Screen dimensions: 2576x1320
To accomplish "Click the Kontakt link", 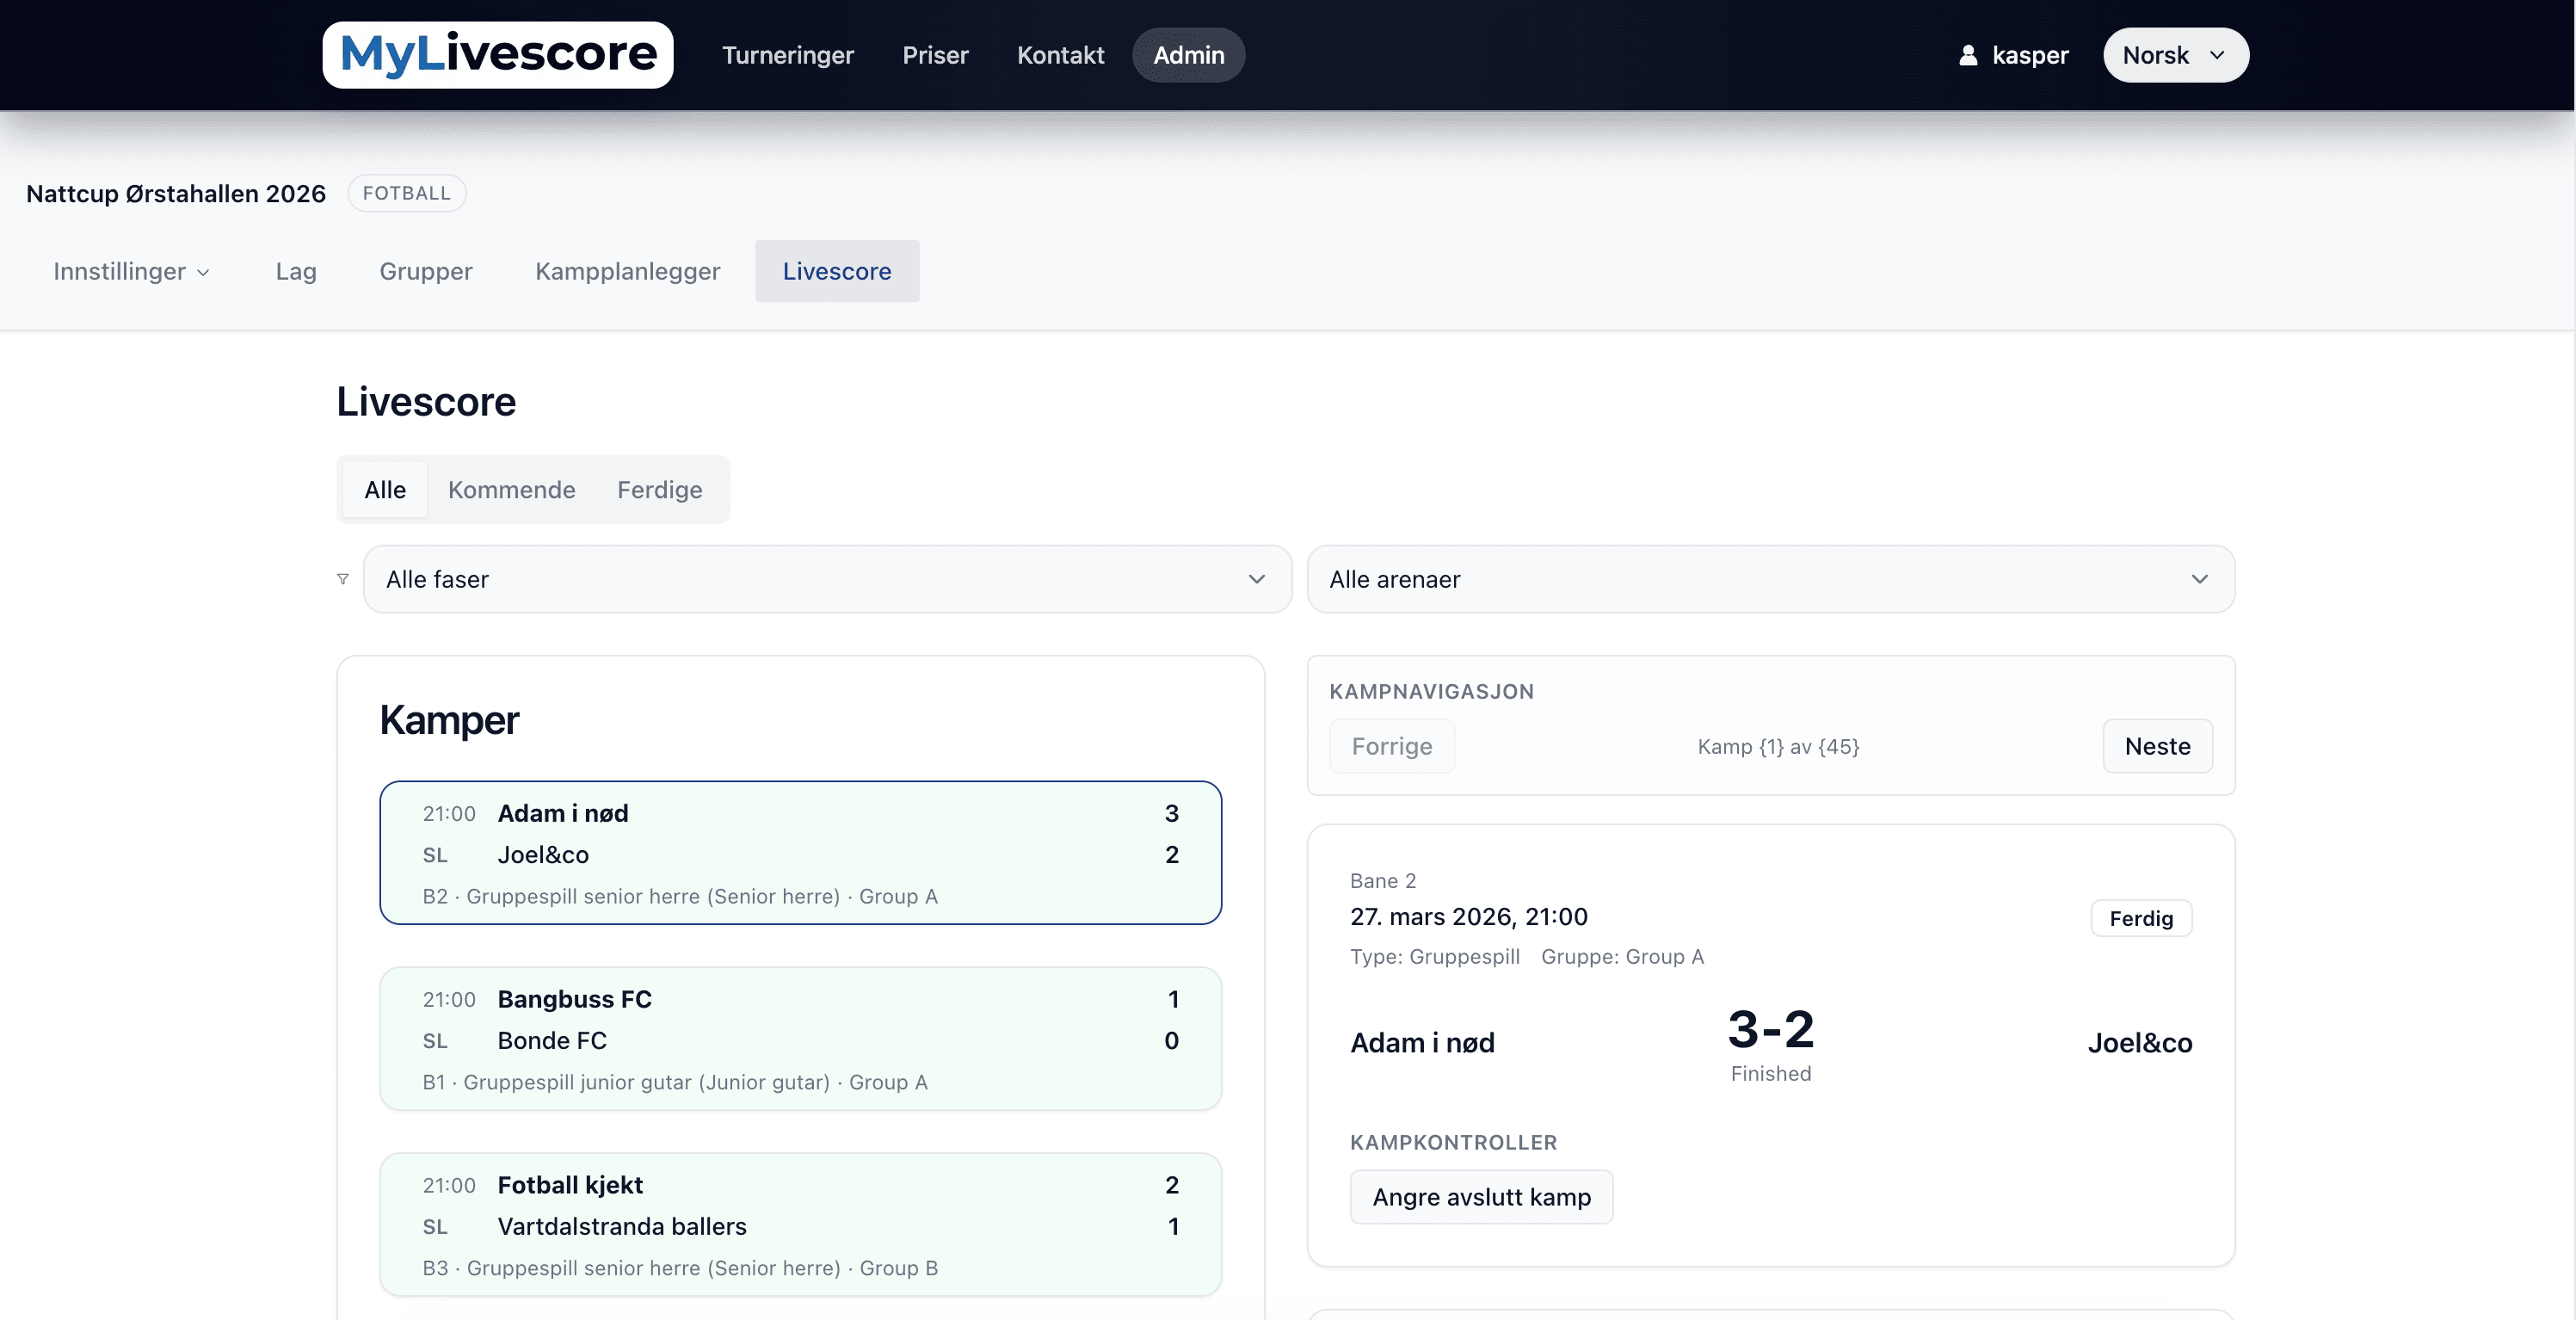I will coord(1060,55).
